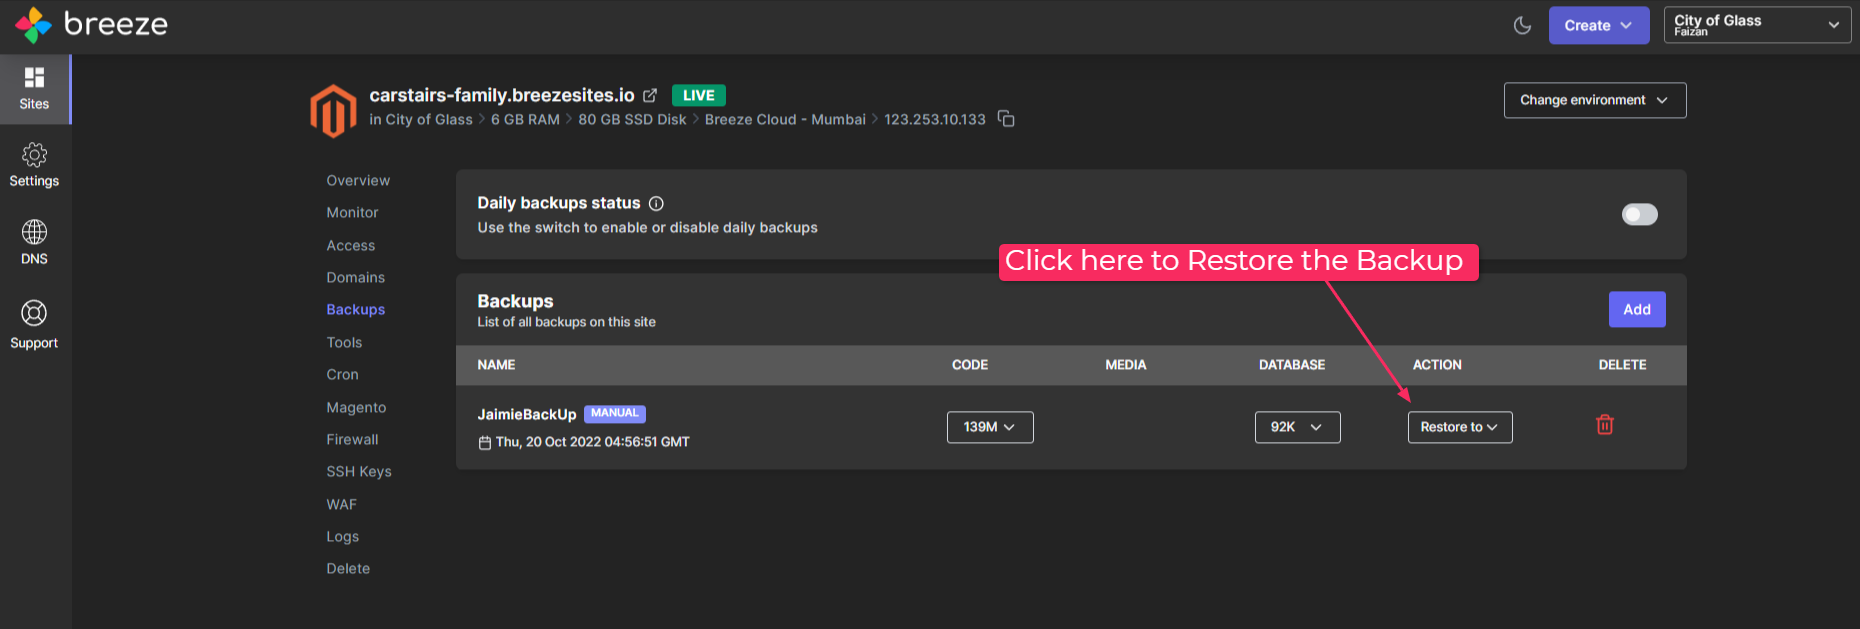Click 'Daily backups status' heading
Viewport: 1860px width, 629px height.
click(559, 203)
